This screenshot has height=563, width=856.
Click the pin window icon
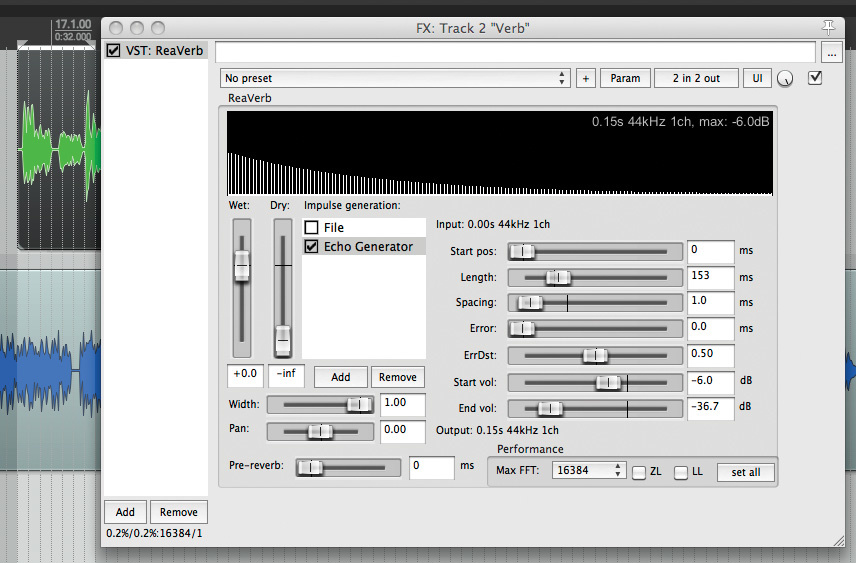(827, 27)
